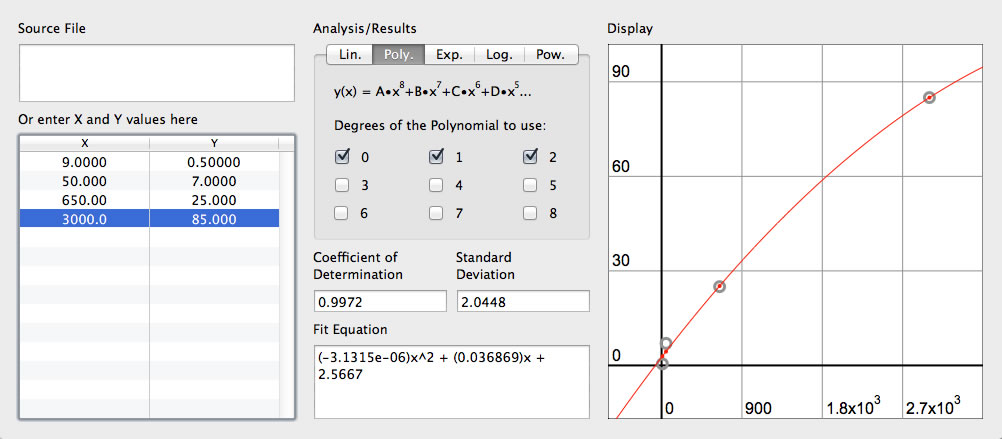Viewport: 1002px width, 439px height.
Task: Uncheck polynomial degree 0 checkbox
Action: point(342,157)
